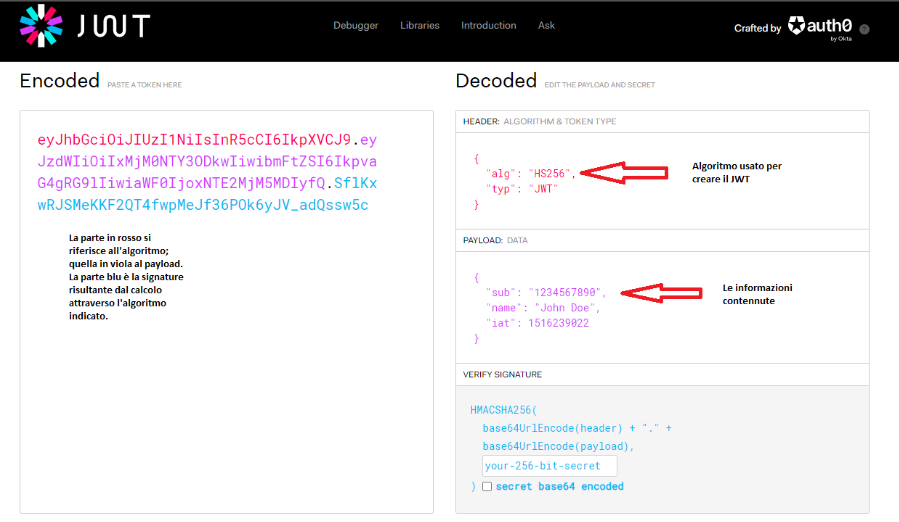The width and height of the screenshot is (899, 522).
Task: Click into the your-256-bit-secret input field
Action: [550, 466]
